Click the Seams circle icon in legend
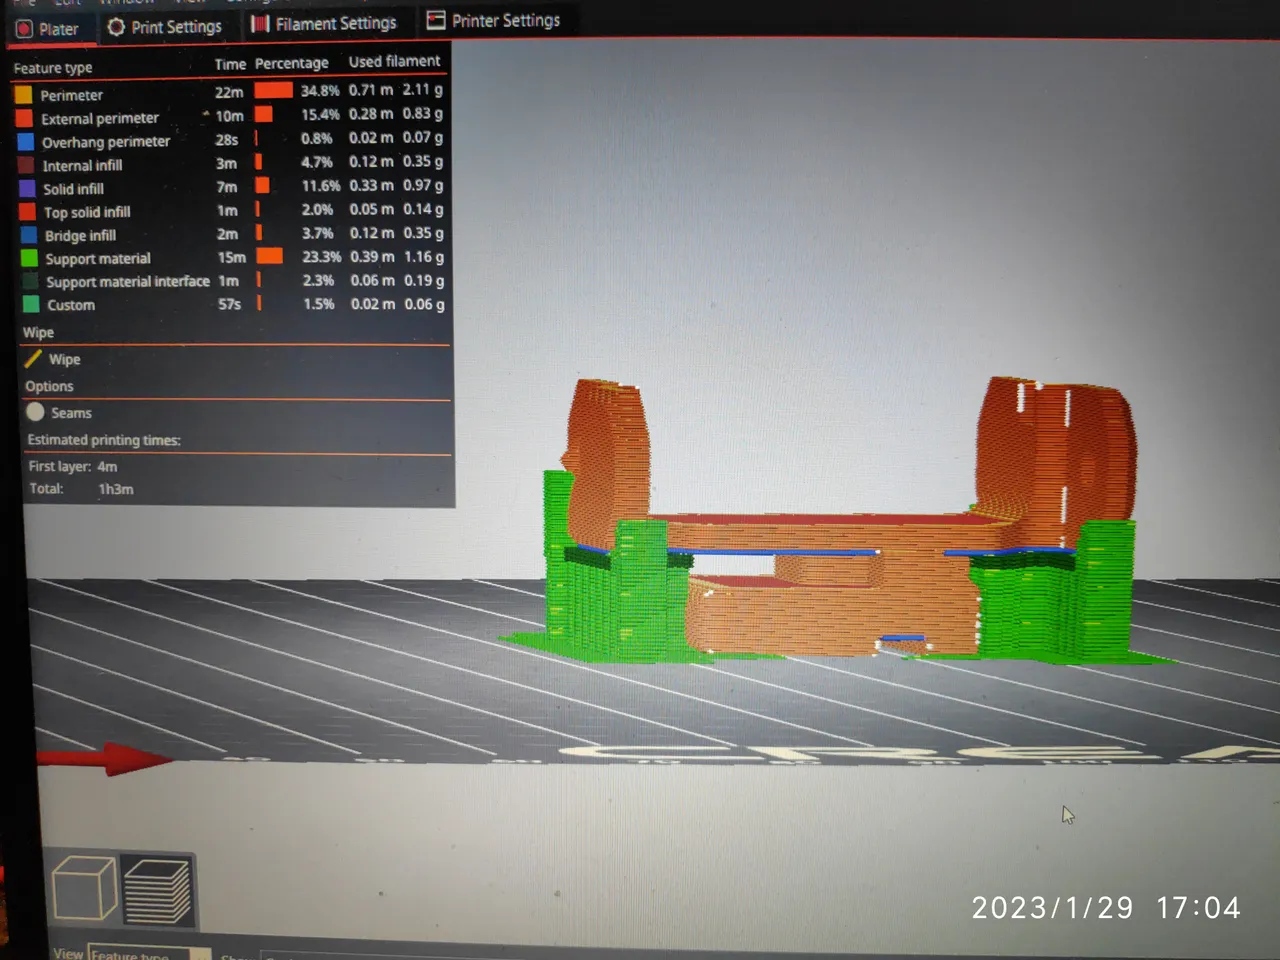Viewport: 1280px width, 960px height. (35, 412)
